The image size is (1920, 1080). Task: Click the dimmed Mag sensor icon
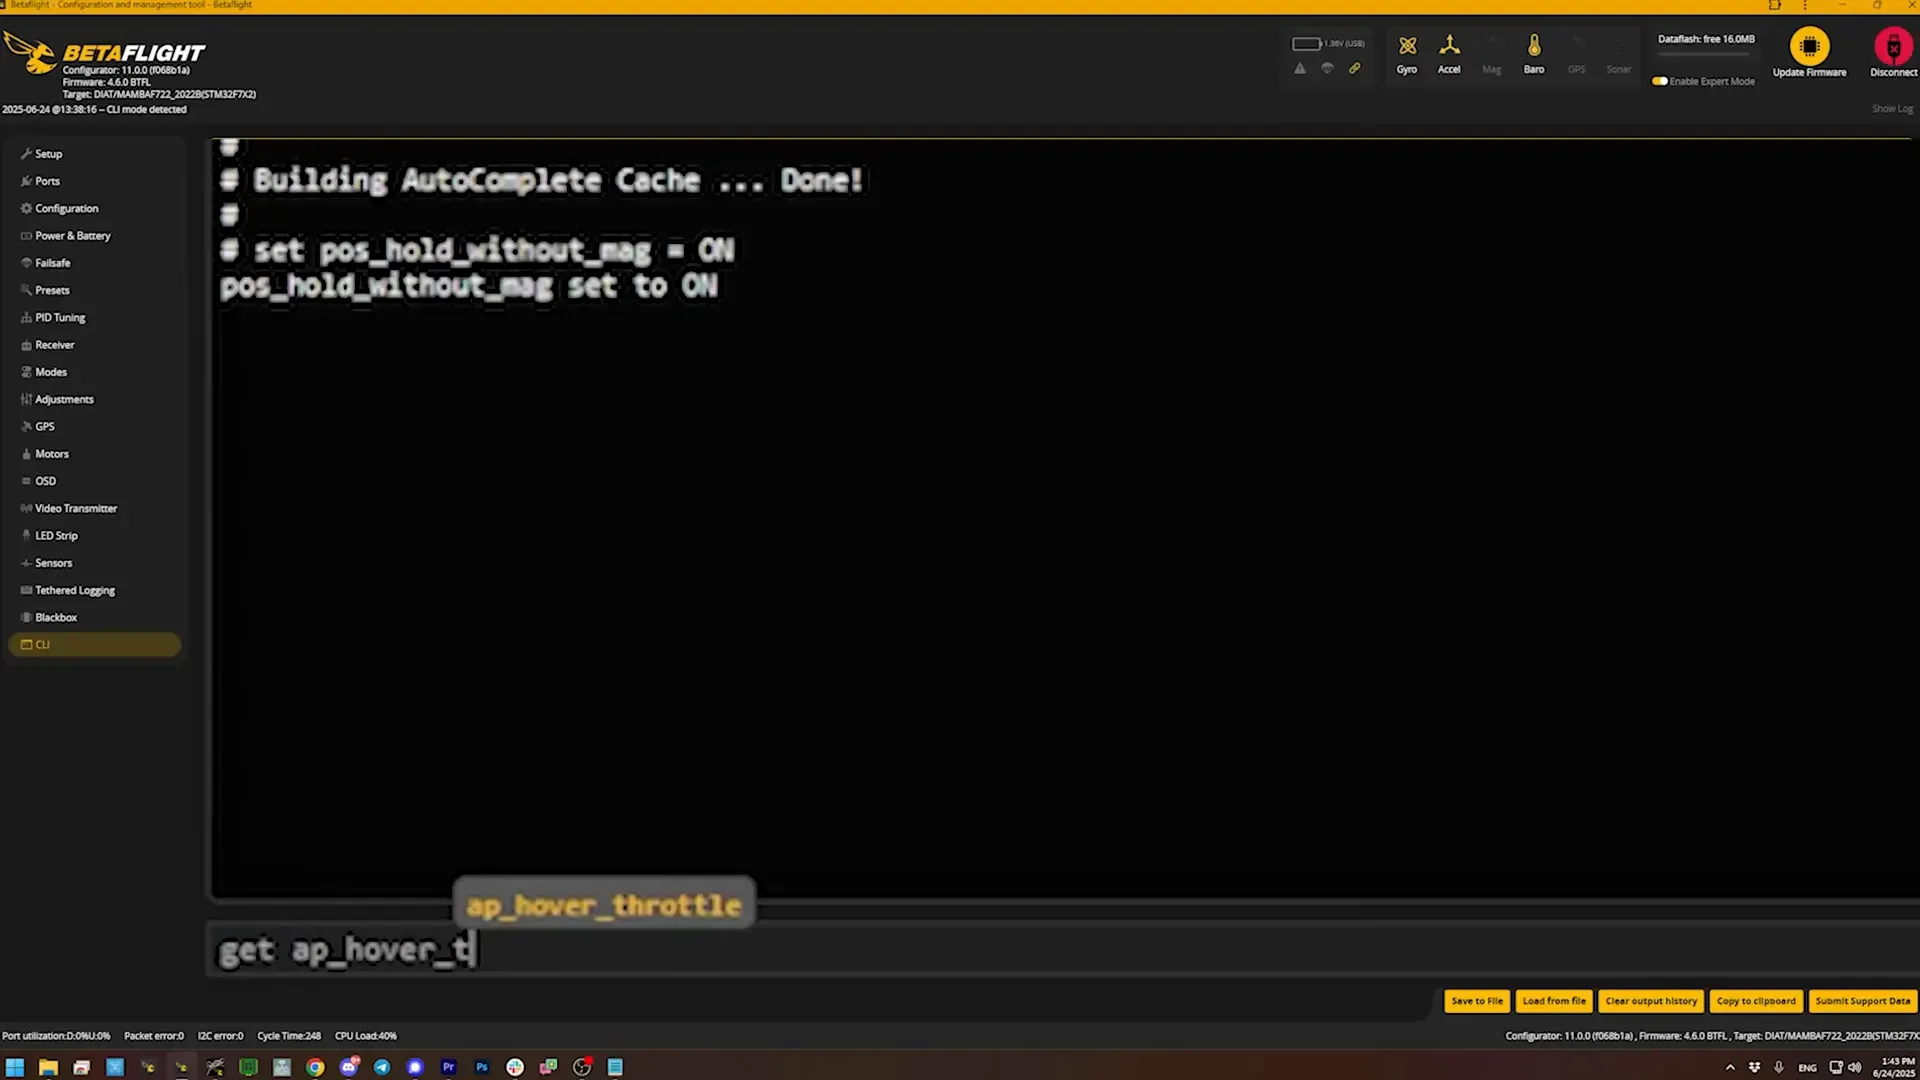[1491, 55]
